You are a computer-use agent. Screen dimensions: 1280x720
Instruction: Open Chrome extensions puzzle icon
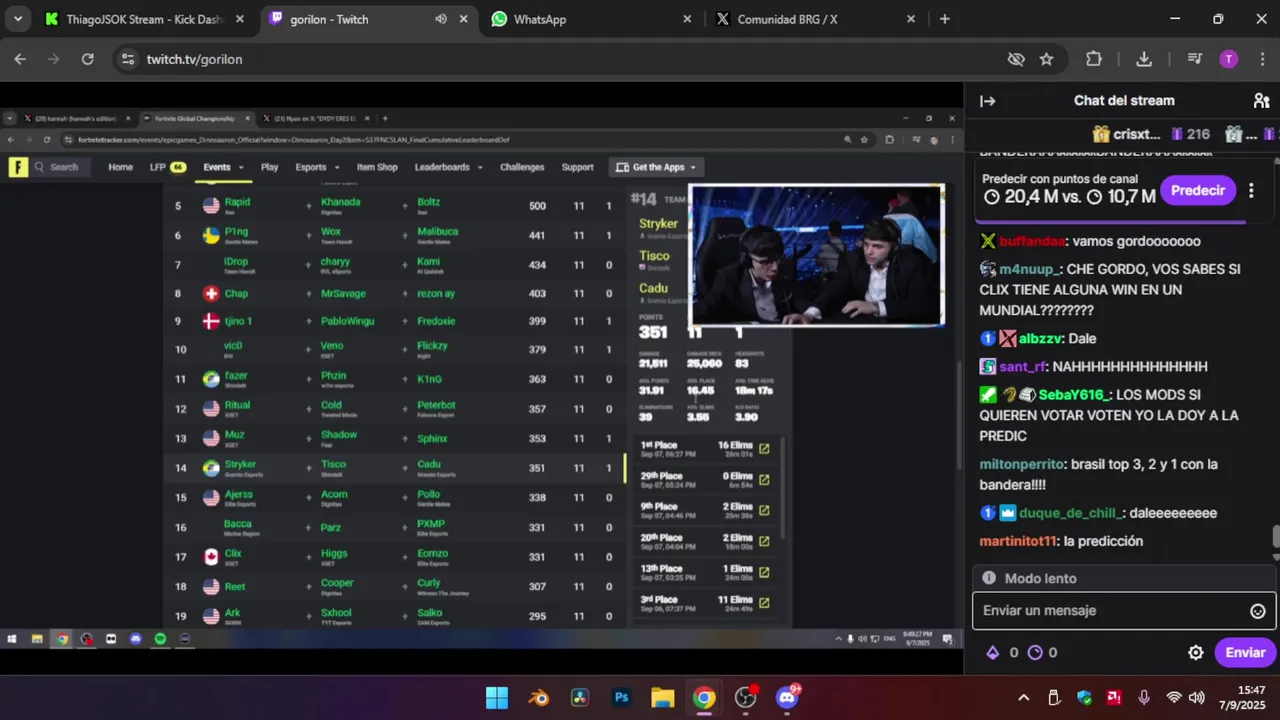[1094, 59]
